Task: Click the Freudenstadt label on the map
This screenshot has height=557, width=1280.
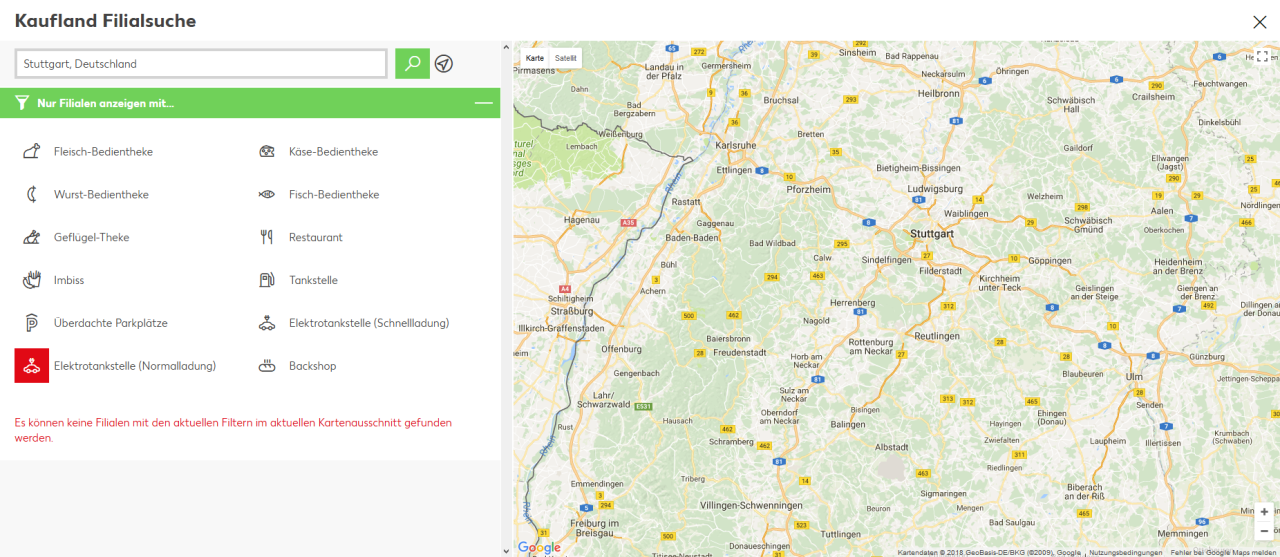Action: (x=739, y=352)
